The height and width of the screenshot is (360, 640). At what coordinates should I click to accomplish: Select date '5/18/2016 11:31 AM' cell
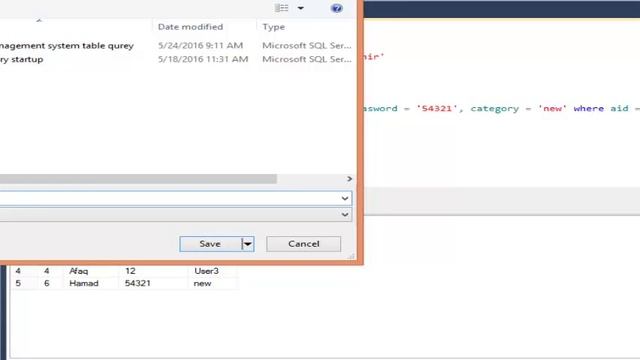coord(203,59)
